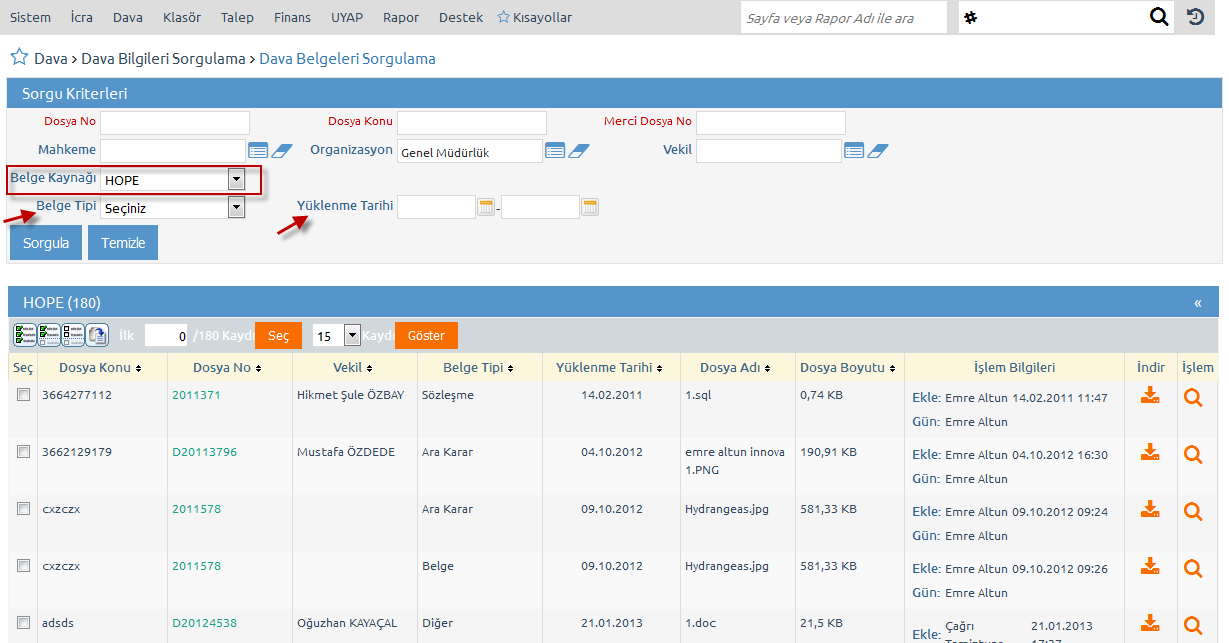Download emre altun innova 1.PNG
This screenshot has height=643, width=1229.
coord(1150,453)
